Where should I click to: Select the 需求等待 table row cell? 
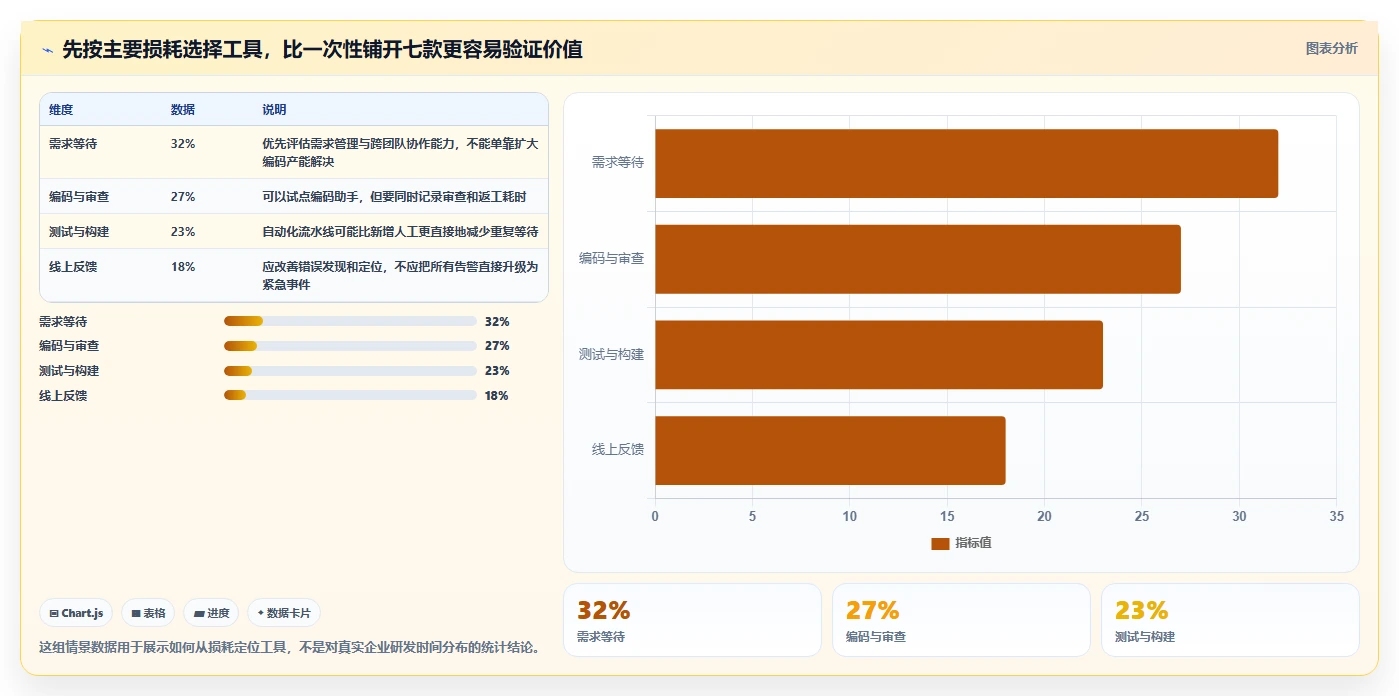pos(73,144)
